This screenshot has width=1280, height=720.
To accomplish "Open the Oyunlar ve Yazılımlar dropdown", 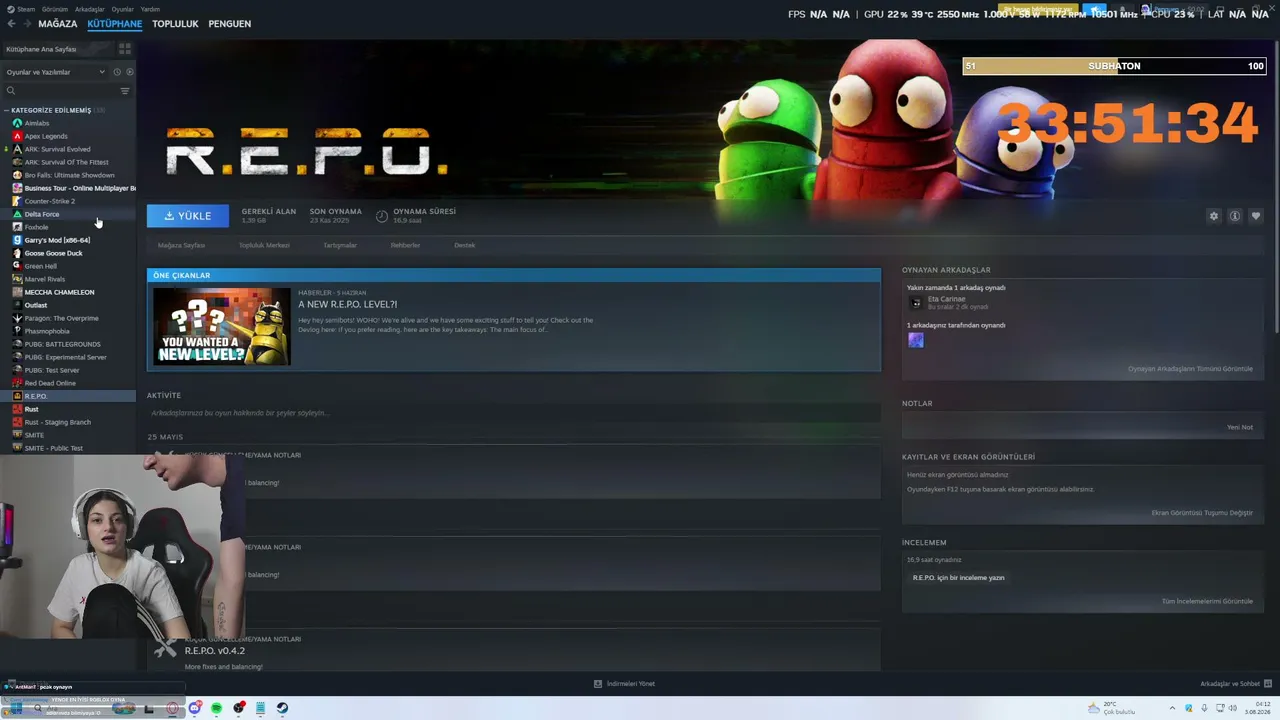I will [56, 72].
